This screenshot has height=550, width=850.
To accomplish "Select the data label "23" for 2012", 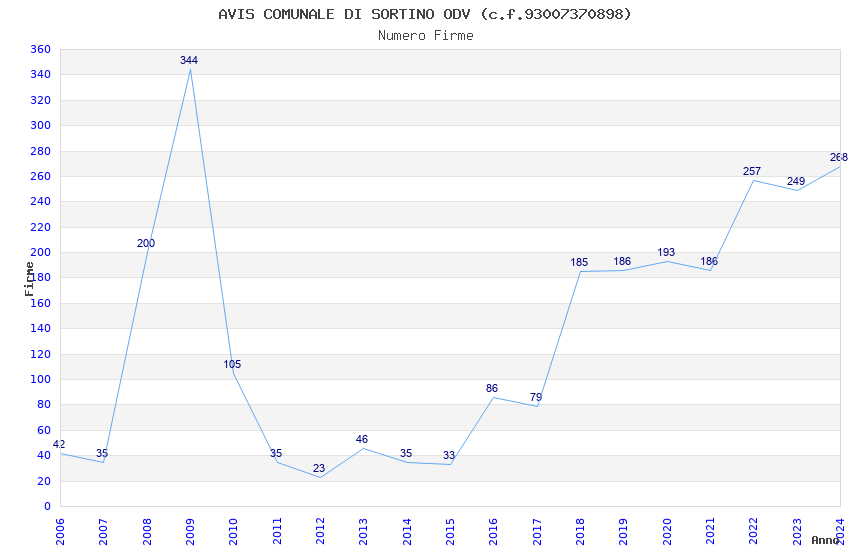I will click(x=319, y=468).
